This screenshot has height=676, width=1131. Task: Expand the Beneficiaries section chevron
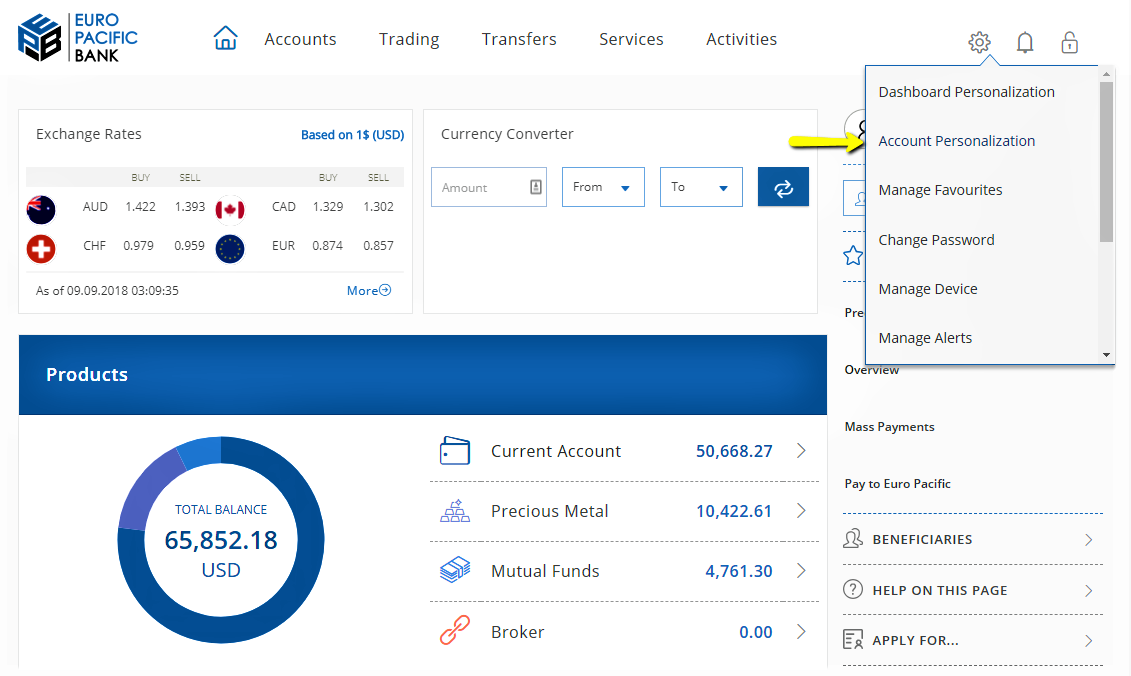tap(1088, 540)
